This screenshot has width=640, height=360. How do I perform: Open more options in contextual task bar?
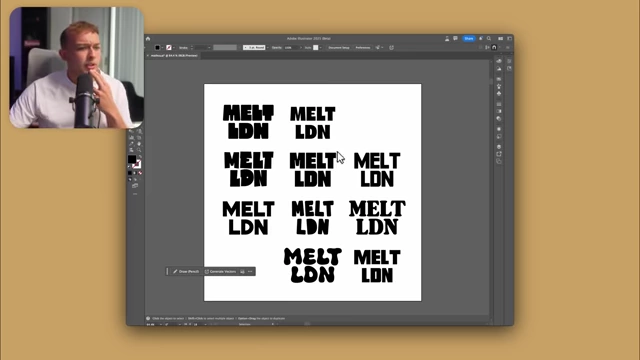[x=250, y=271]
